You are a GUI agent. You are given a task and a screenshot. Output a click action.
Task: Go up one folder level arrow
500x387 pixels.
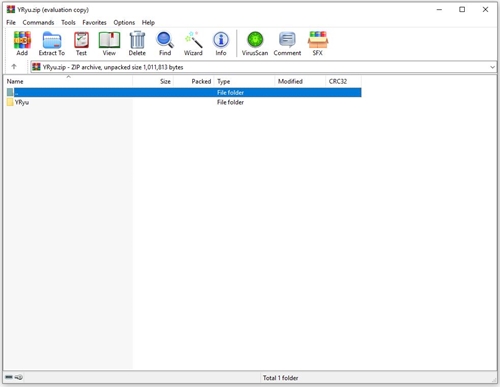point(14,67)
